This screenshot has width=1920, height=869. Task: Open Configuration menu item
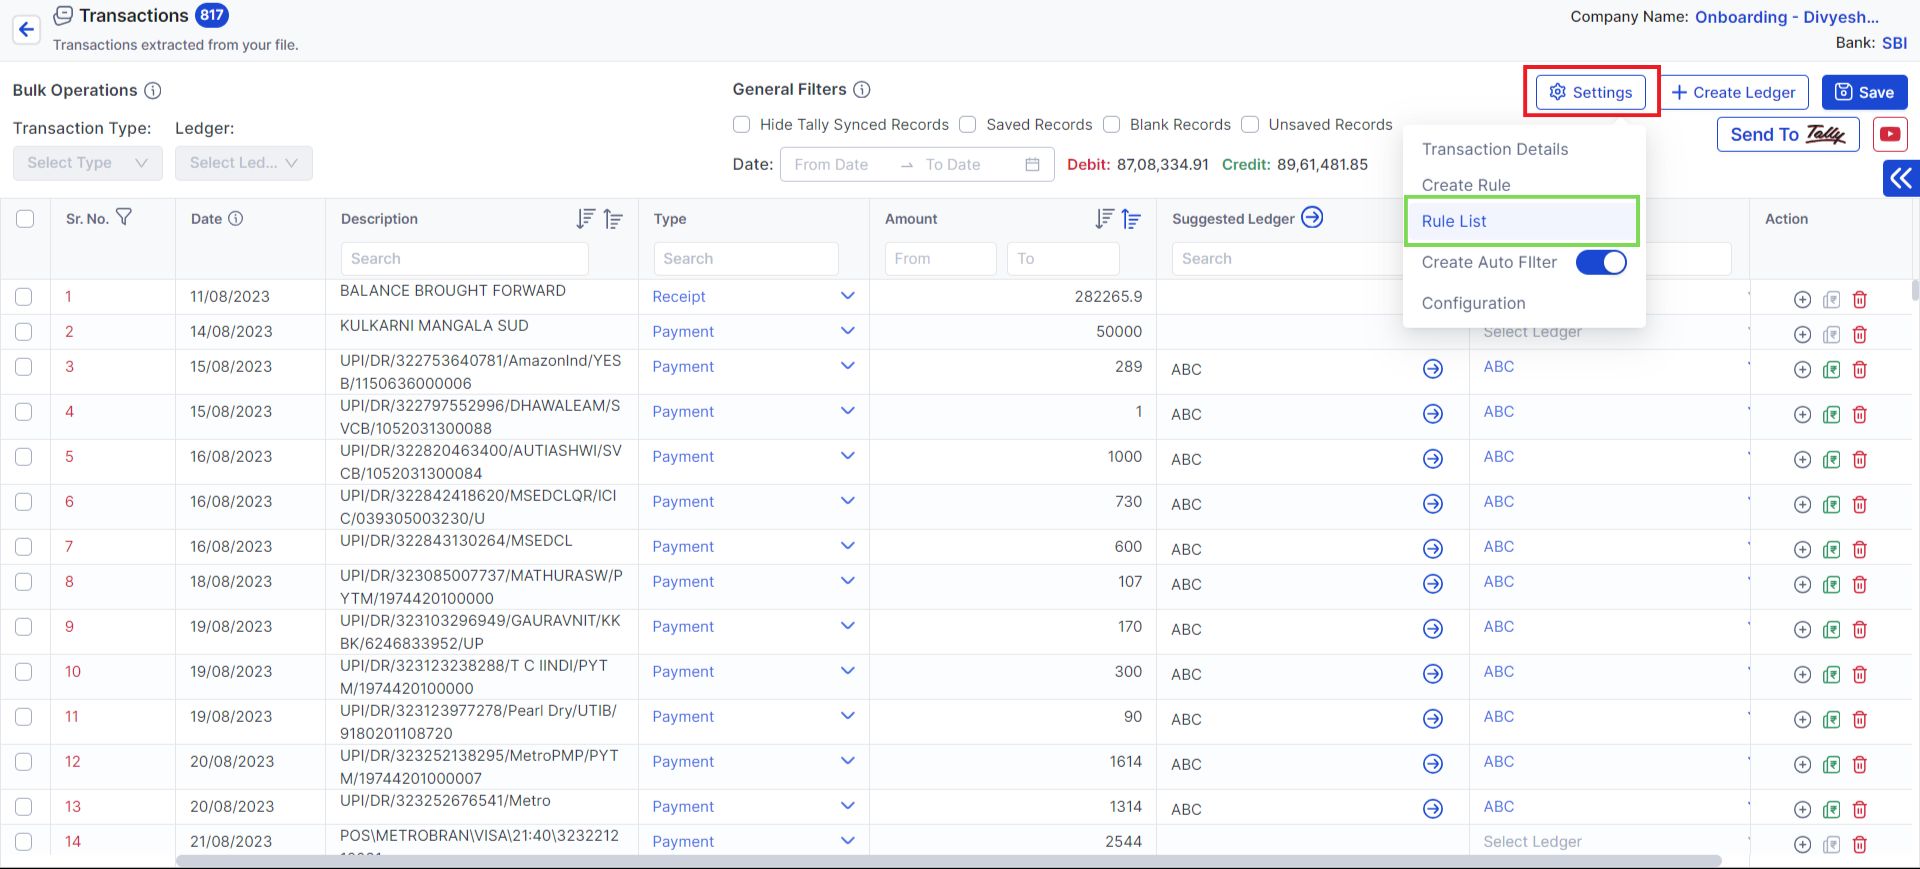1473,303
